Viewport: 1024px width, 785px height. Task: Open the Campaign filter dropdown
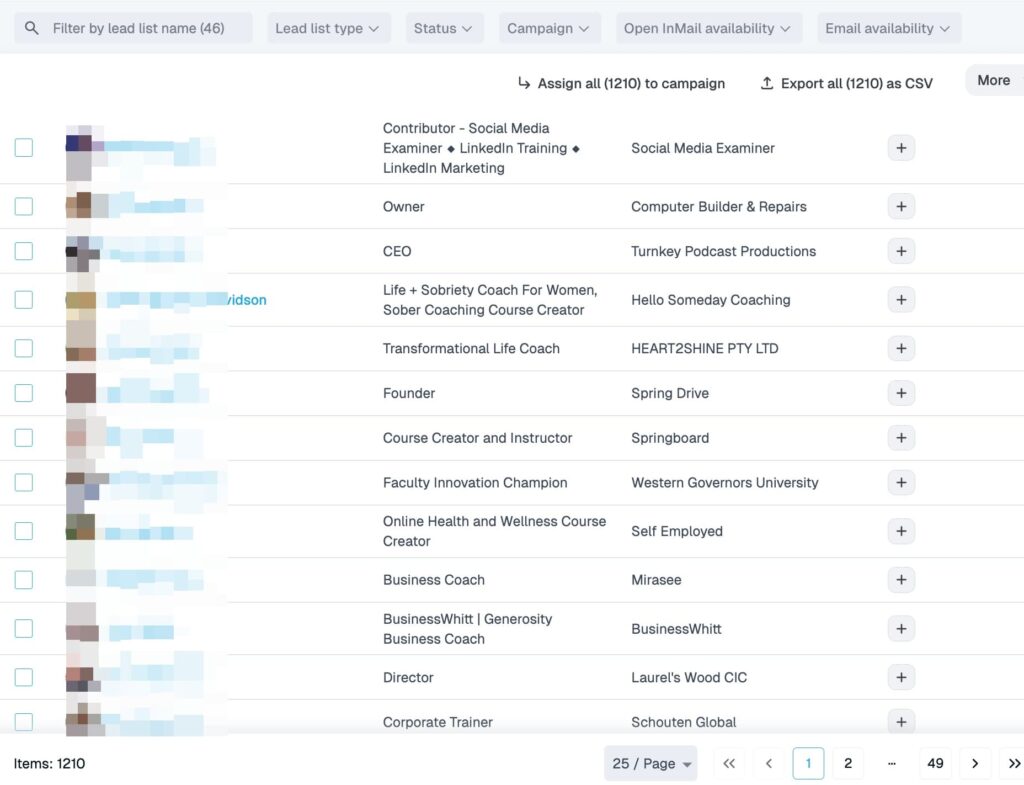click(549, 28)
